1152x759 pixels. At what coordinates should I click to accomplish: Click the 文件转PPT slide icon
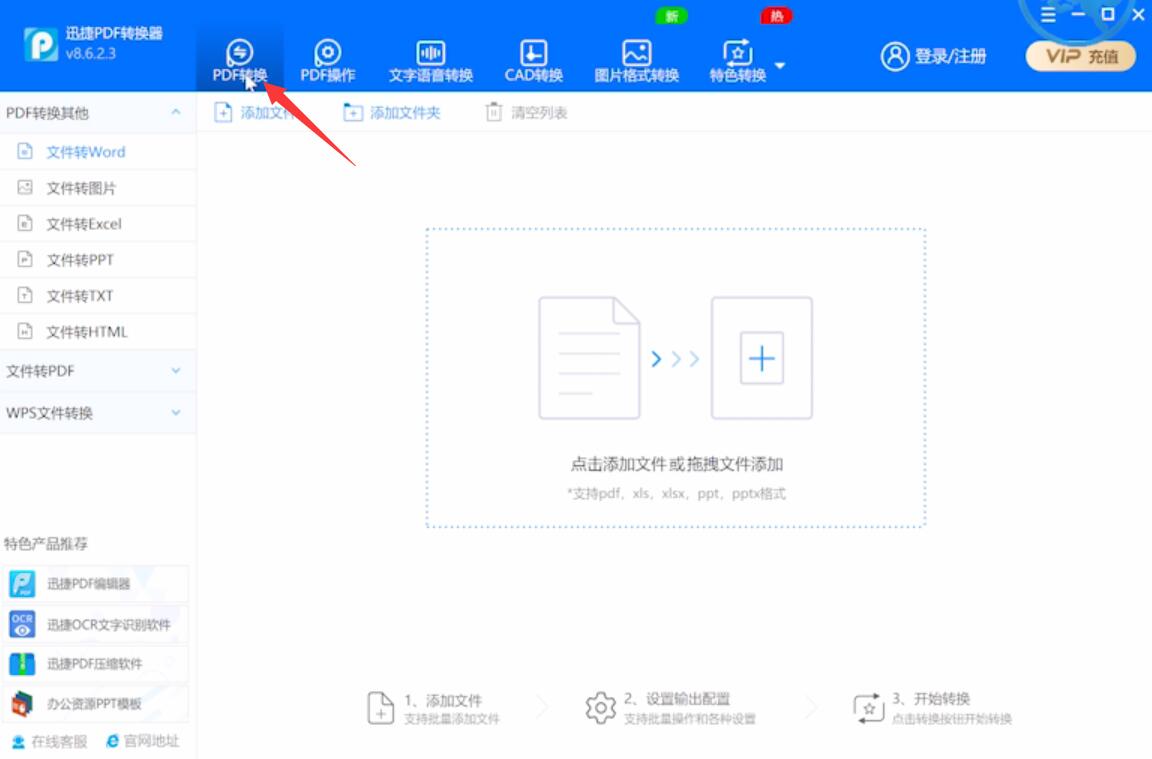(25, 259)
